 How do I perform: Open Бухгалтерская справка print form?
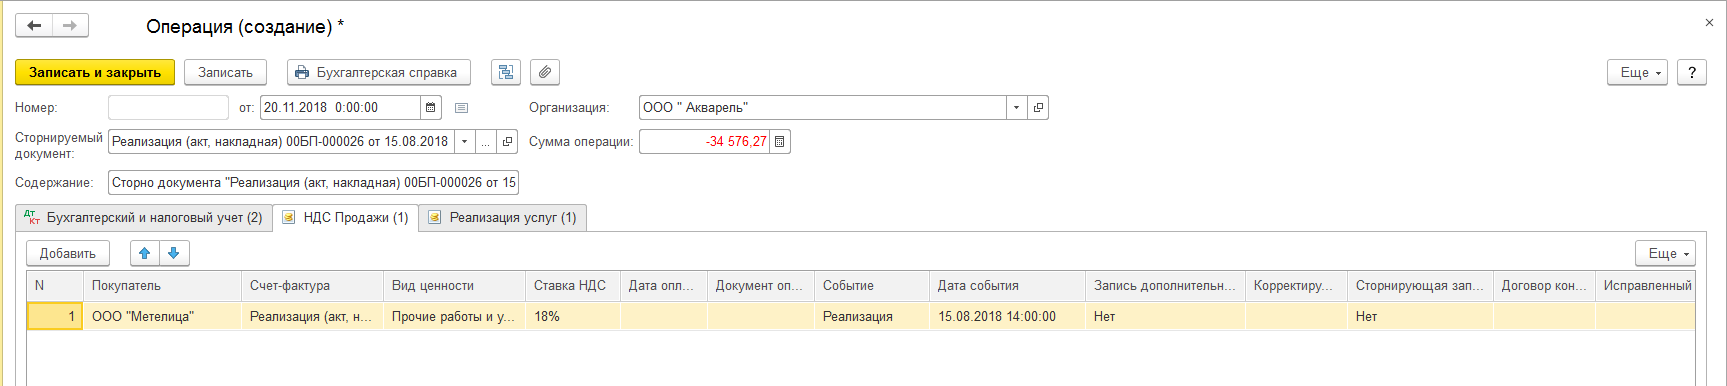378,72
